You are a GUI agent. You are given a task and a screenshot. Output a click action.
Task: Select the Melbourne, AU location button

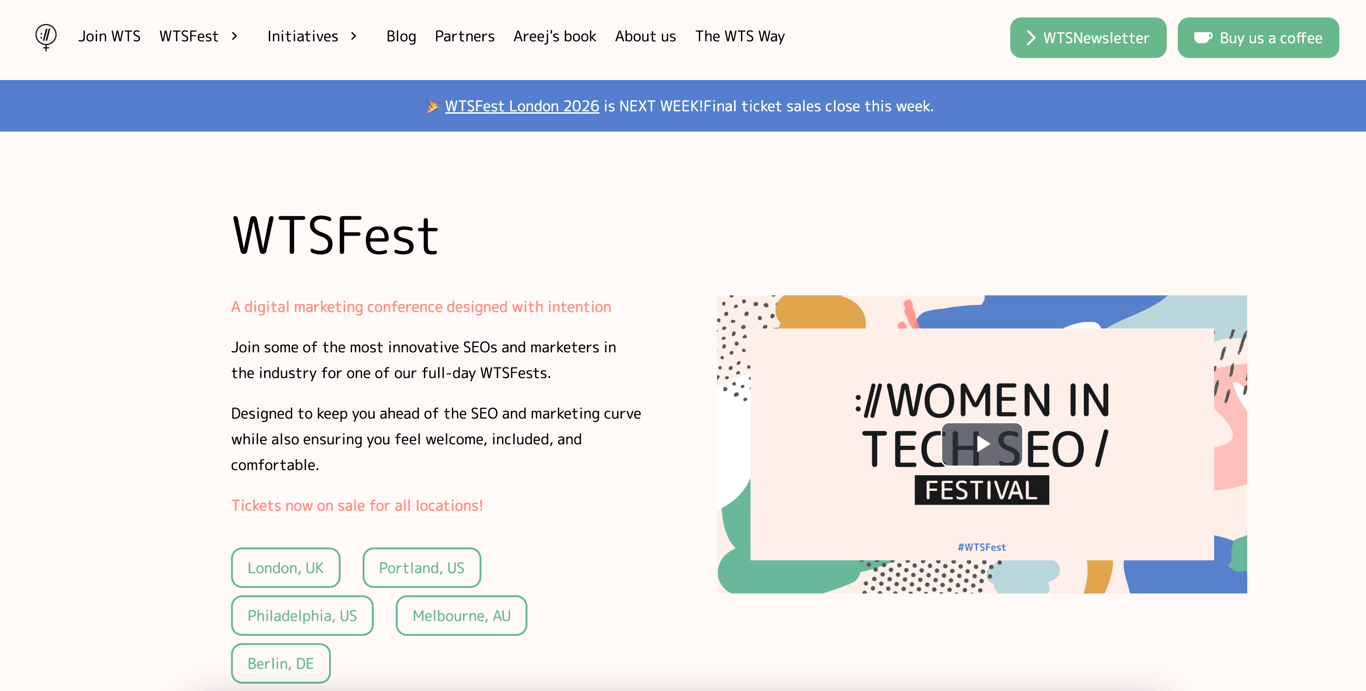pos(461,616)
